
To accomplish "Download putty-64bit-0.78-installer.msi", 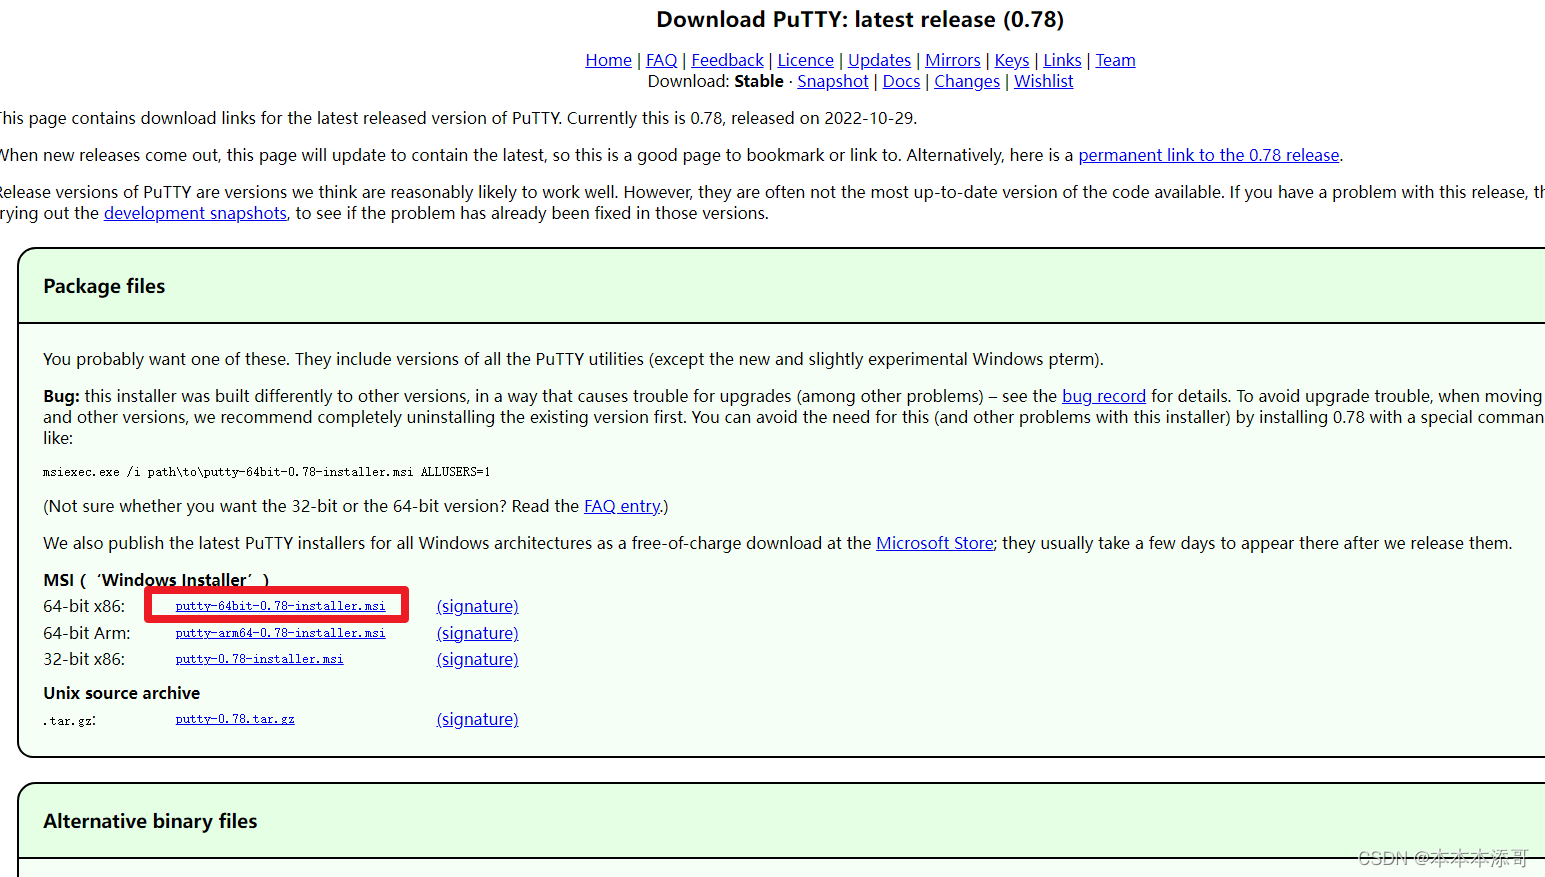I will pos(280,606).
